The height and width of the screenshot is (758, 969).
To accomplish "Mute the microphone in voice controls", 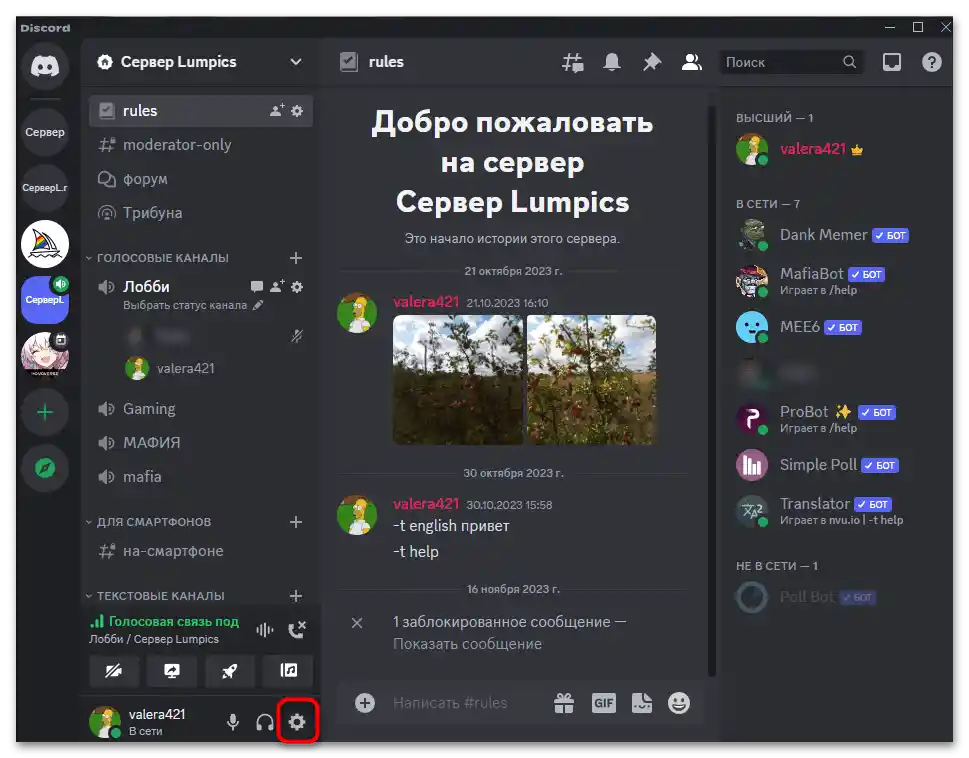I will click(232, 721).
